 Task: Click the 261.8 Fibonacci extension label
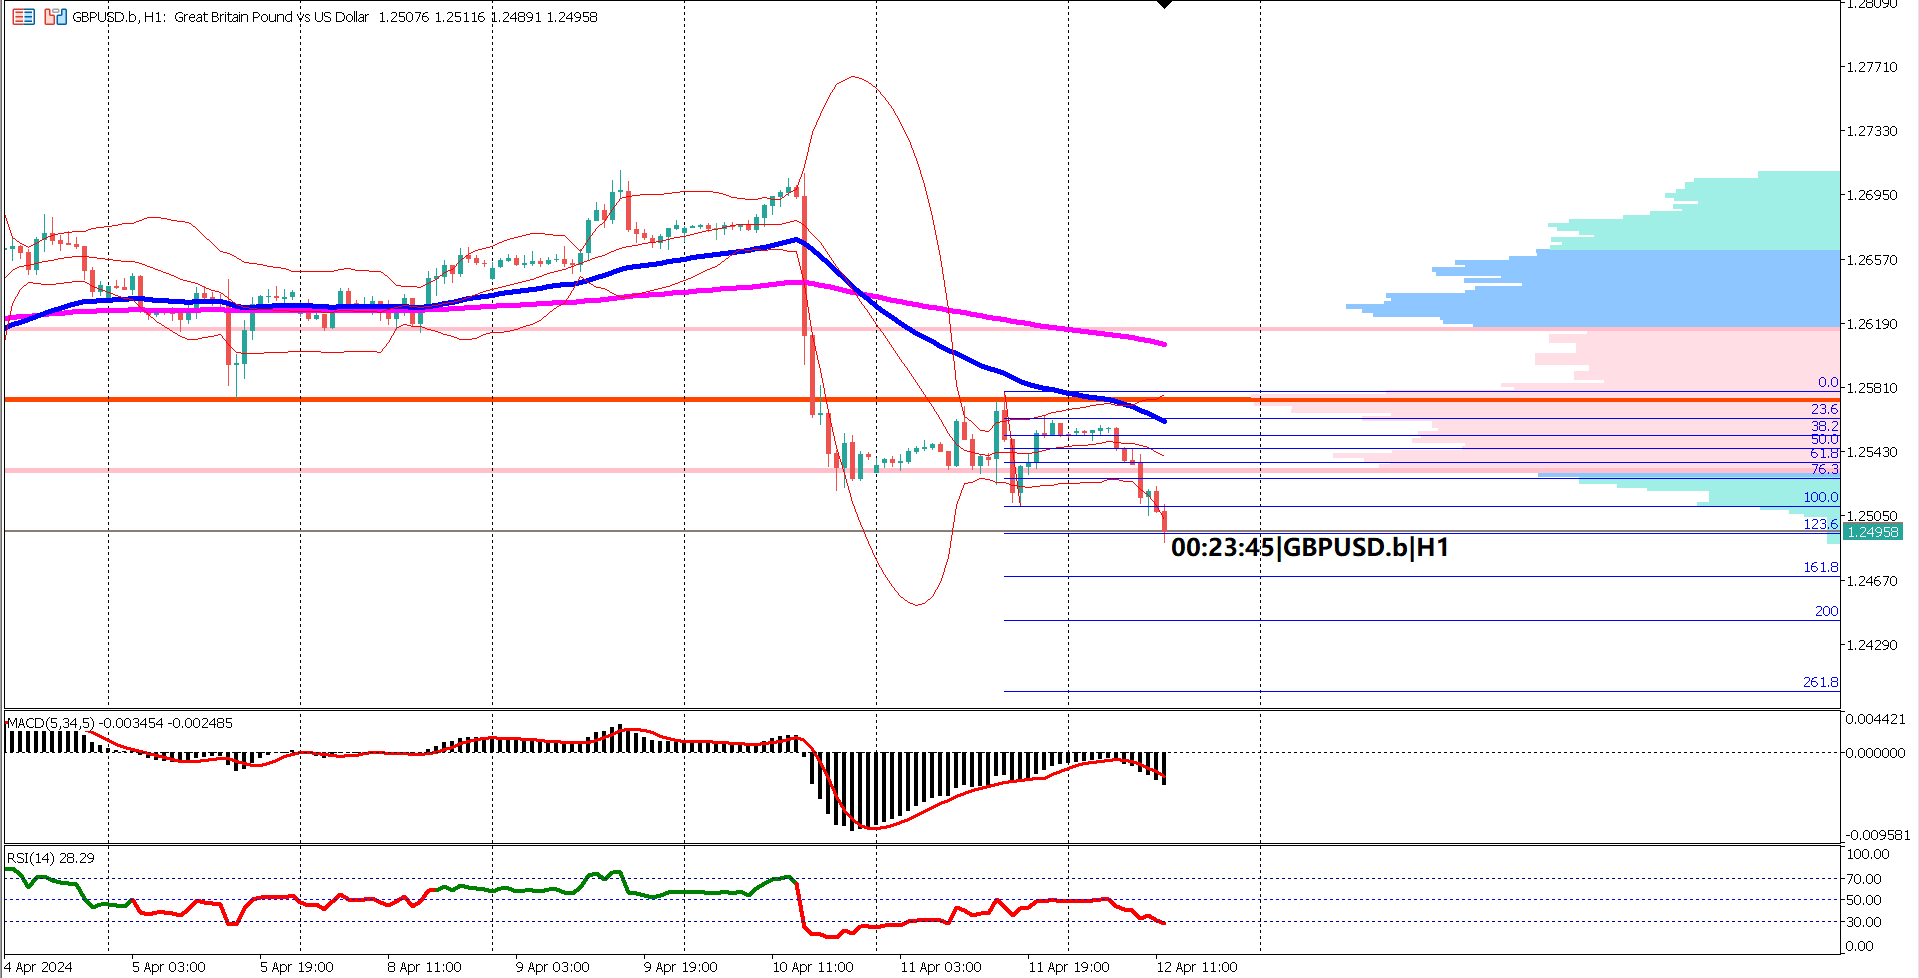[x=1821, y=683]
